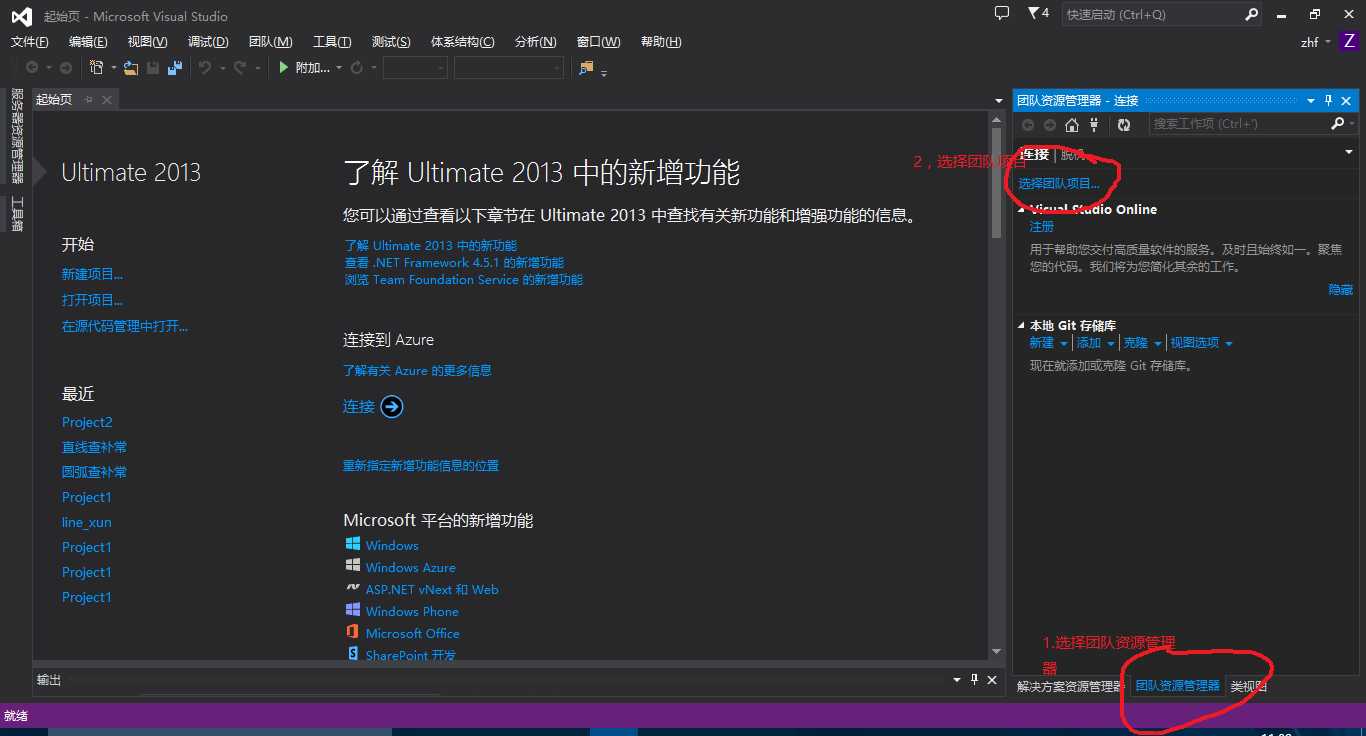Open the active documents list dropdown

999,101
